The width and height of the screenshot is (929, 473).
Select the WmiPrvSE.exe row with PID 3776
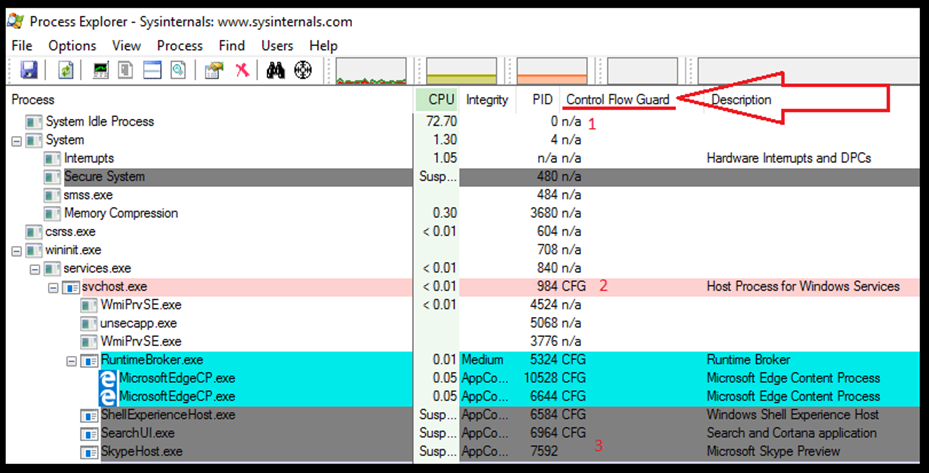463,342
